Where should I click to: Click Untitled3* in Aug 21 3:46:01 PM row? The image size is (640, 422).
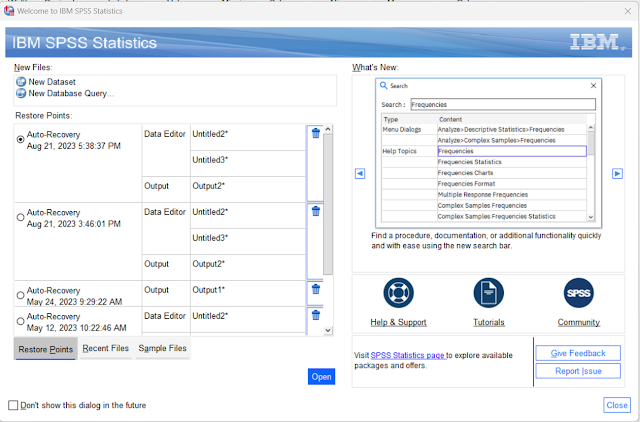(x=210, y=238)
